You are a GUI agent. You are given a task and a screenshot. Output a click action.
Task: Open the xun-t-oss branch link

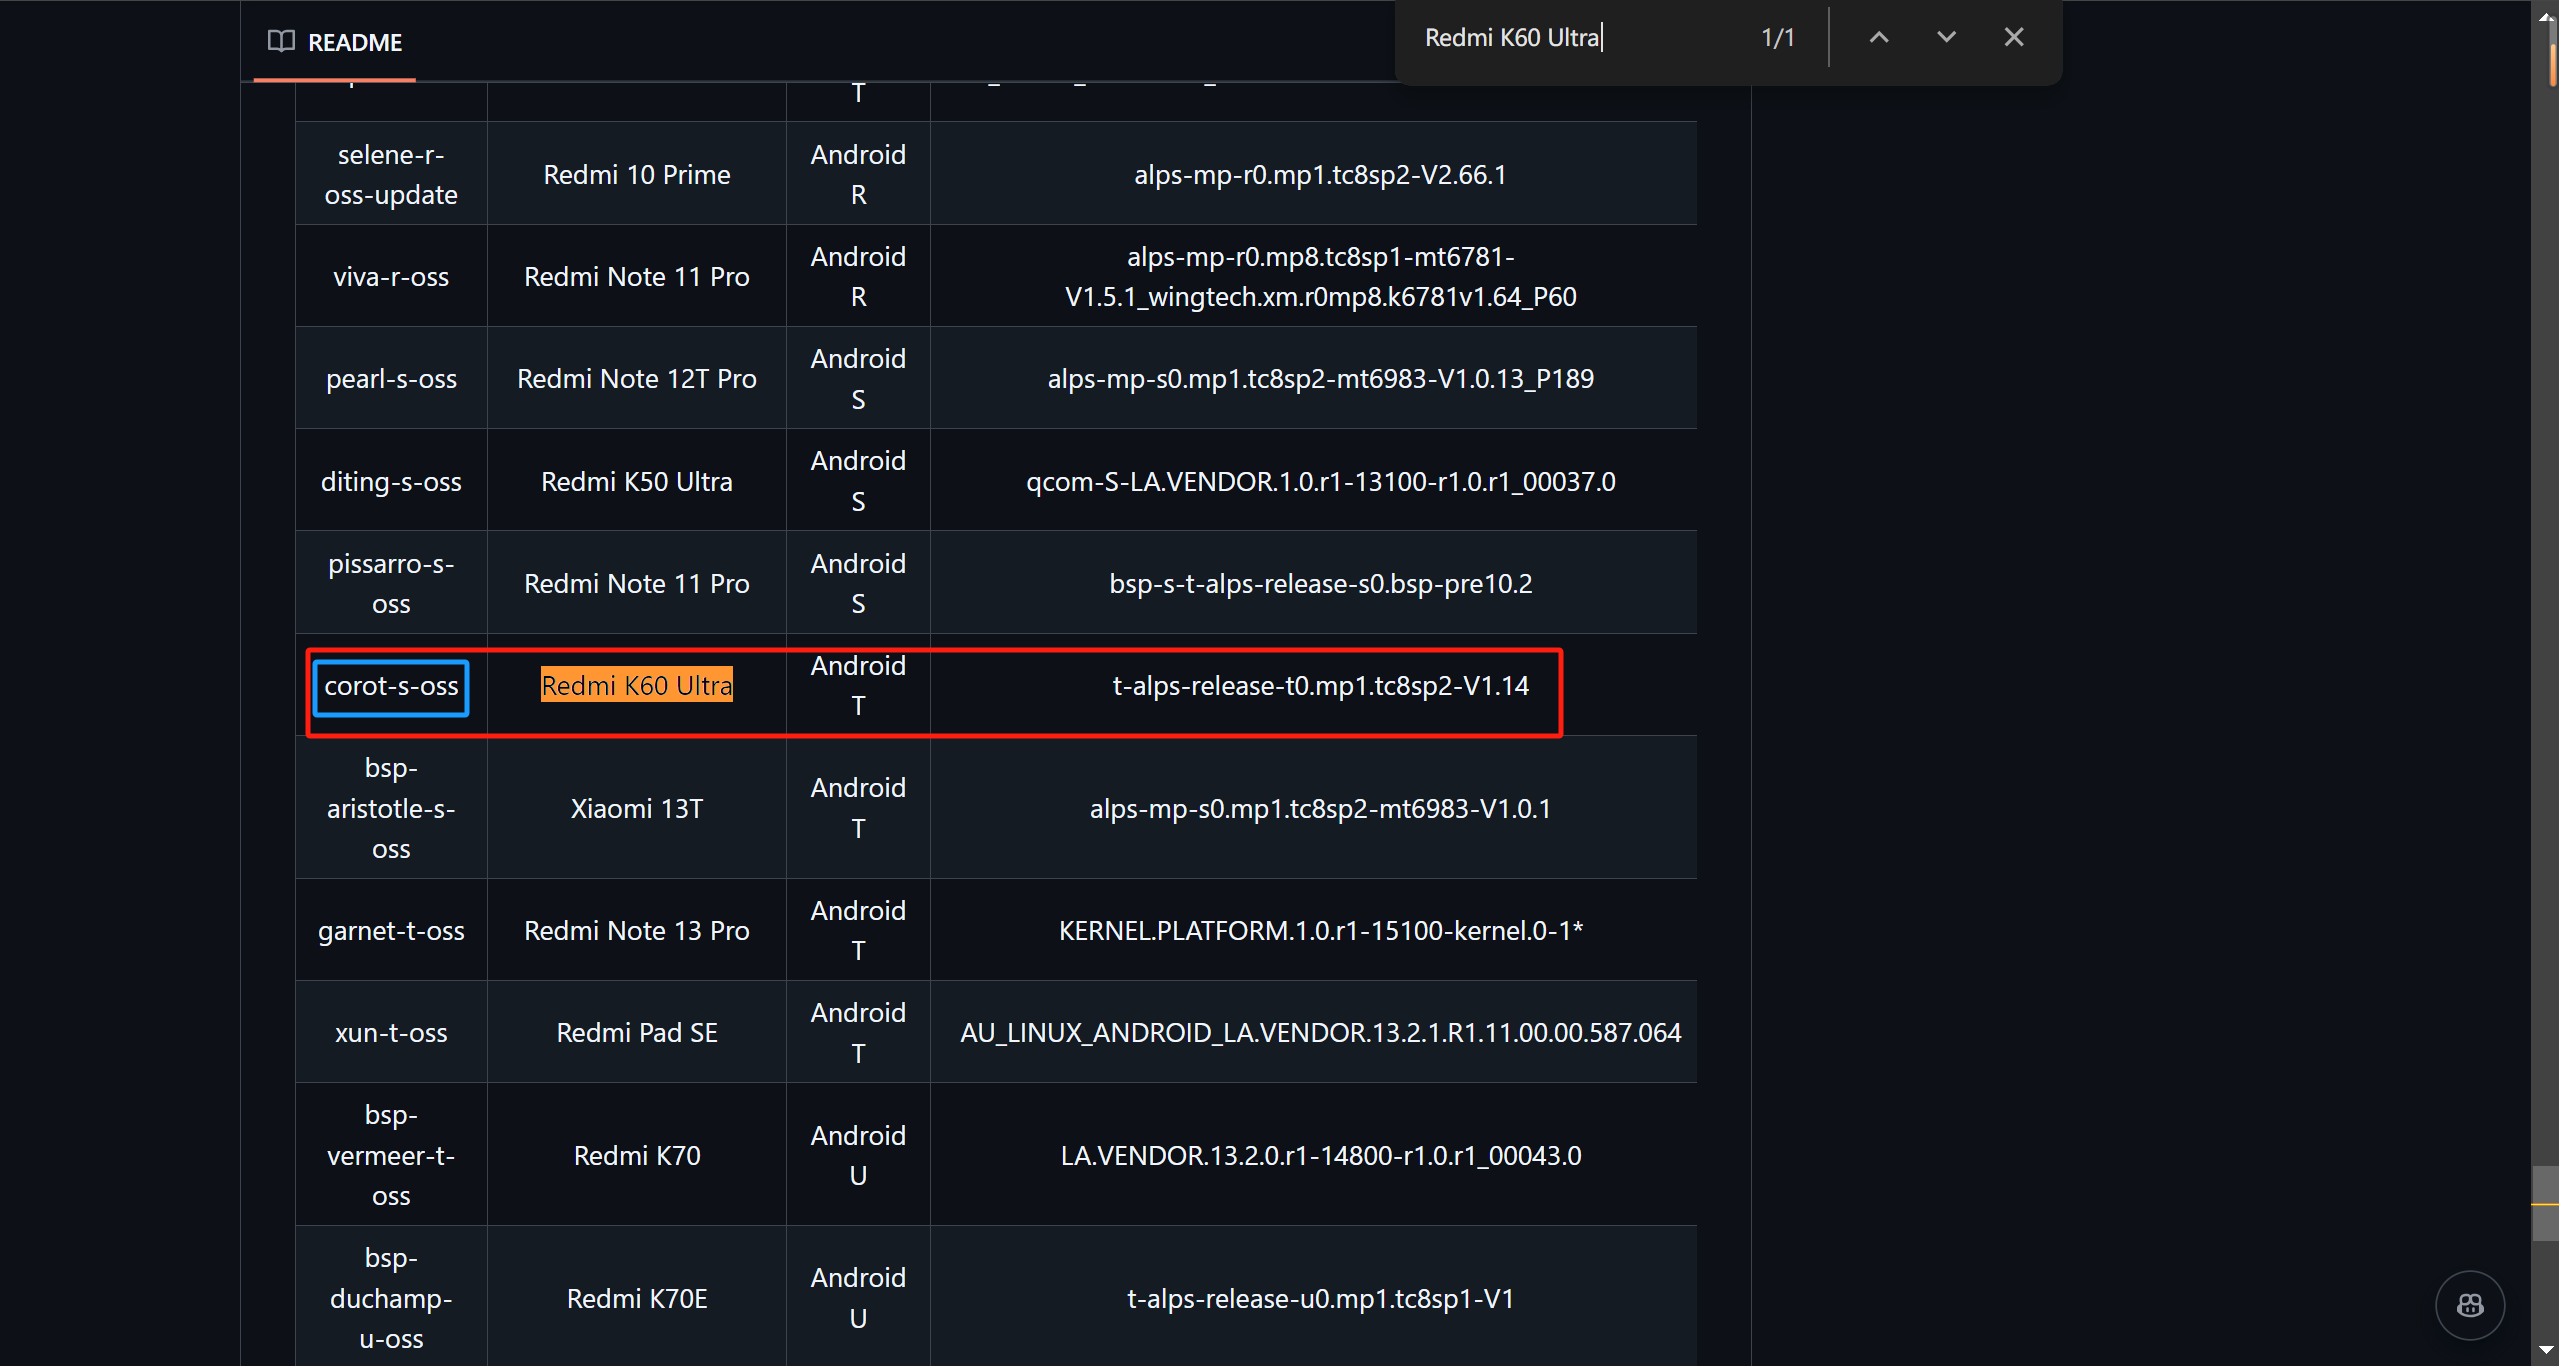coord(391,1033)
